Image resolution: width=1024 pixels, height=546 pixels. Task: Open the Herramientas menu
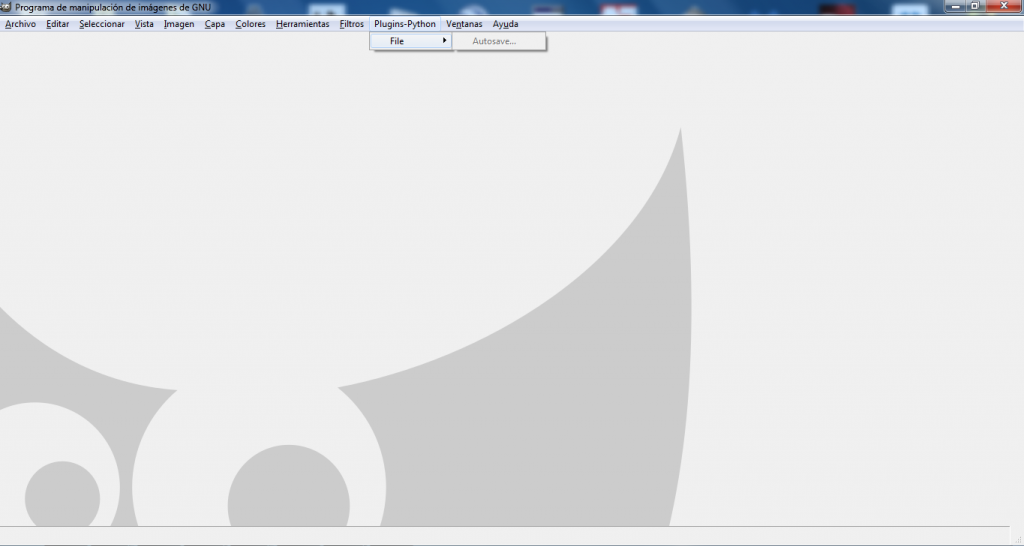pos(302,24)
